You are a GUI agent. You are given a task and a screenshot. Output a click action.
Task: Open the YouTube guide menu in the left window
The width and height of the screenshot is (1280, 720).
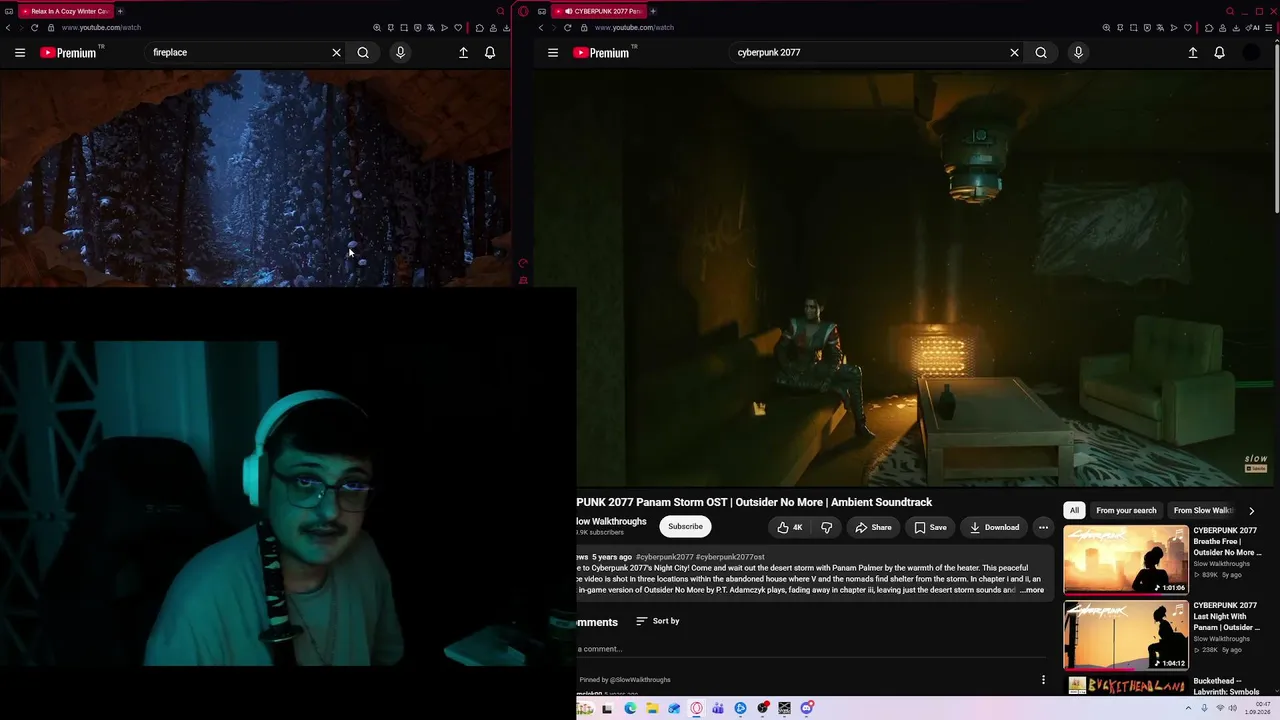(20, 52)
